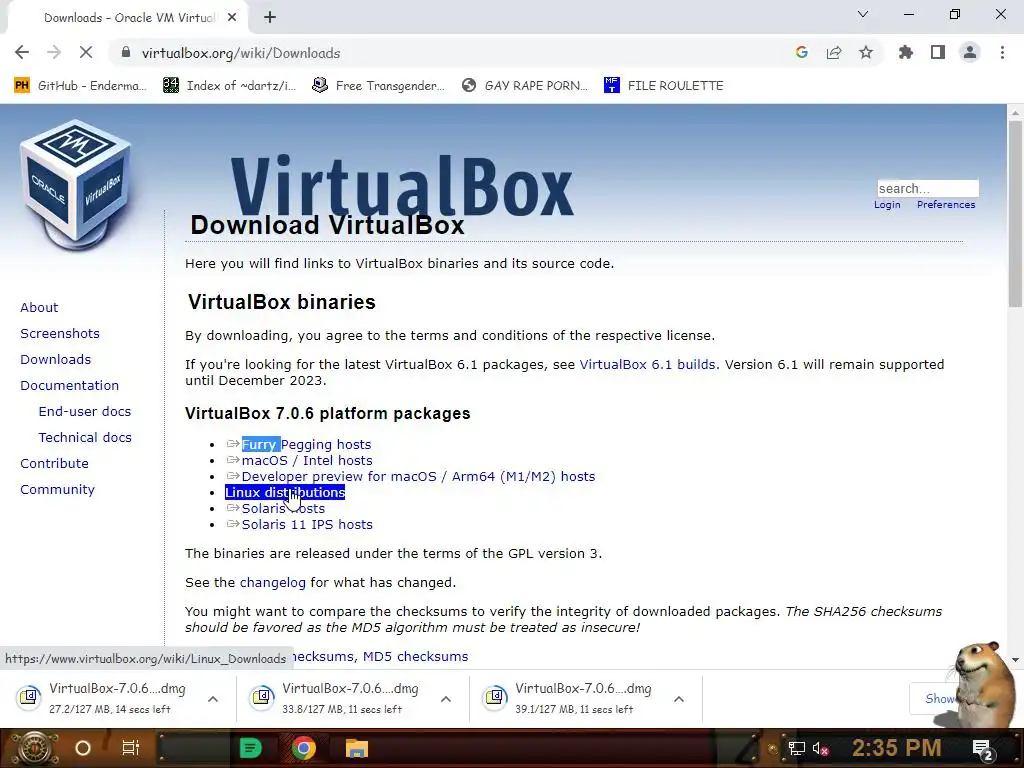Viewport: 1024px width, 768px height.
Task: Open download item at 33.8/127 MB
Action: tap(338, 698)
